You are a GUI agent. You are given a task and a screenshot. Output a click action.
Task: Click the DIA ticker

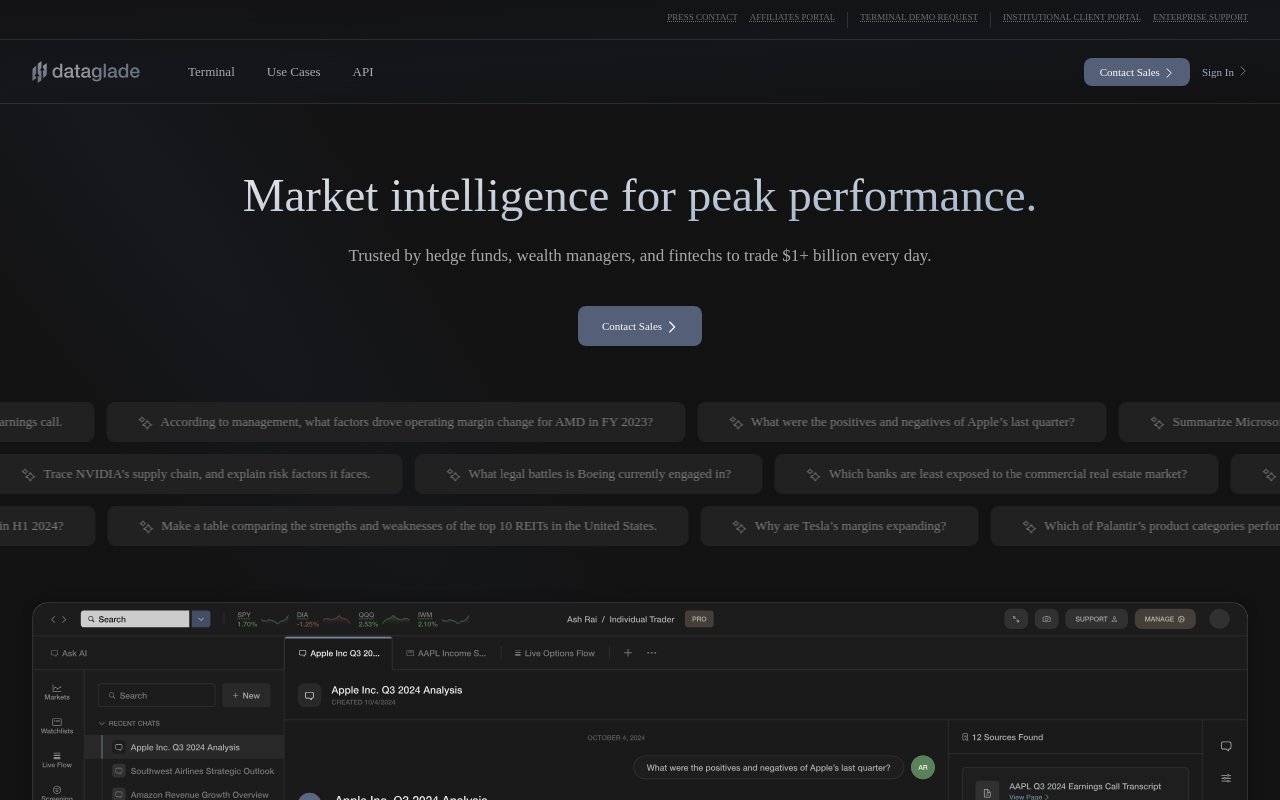(x=323, y=619)
